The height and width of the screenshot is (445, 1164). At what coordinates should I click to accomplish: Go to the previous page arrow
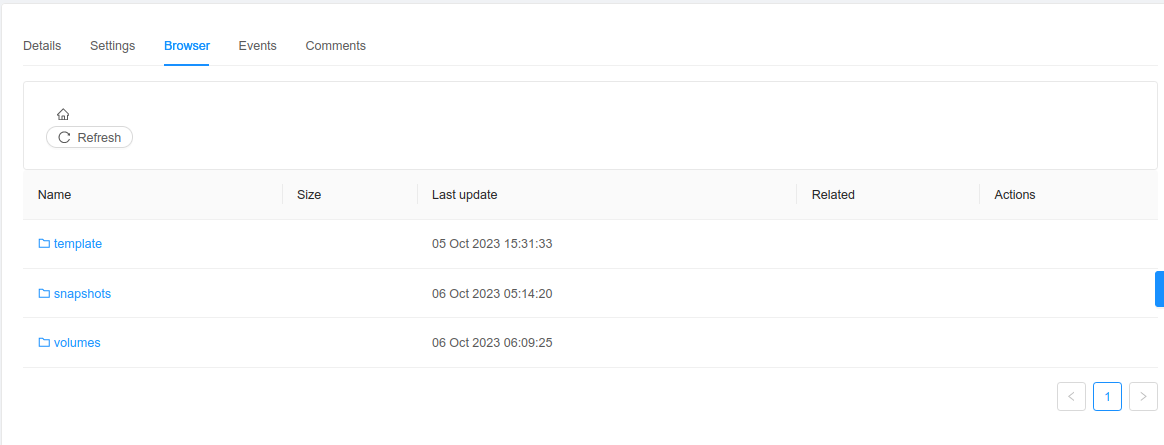[x=1071, y=396]
